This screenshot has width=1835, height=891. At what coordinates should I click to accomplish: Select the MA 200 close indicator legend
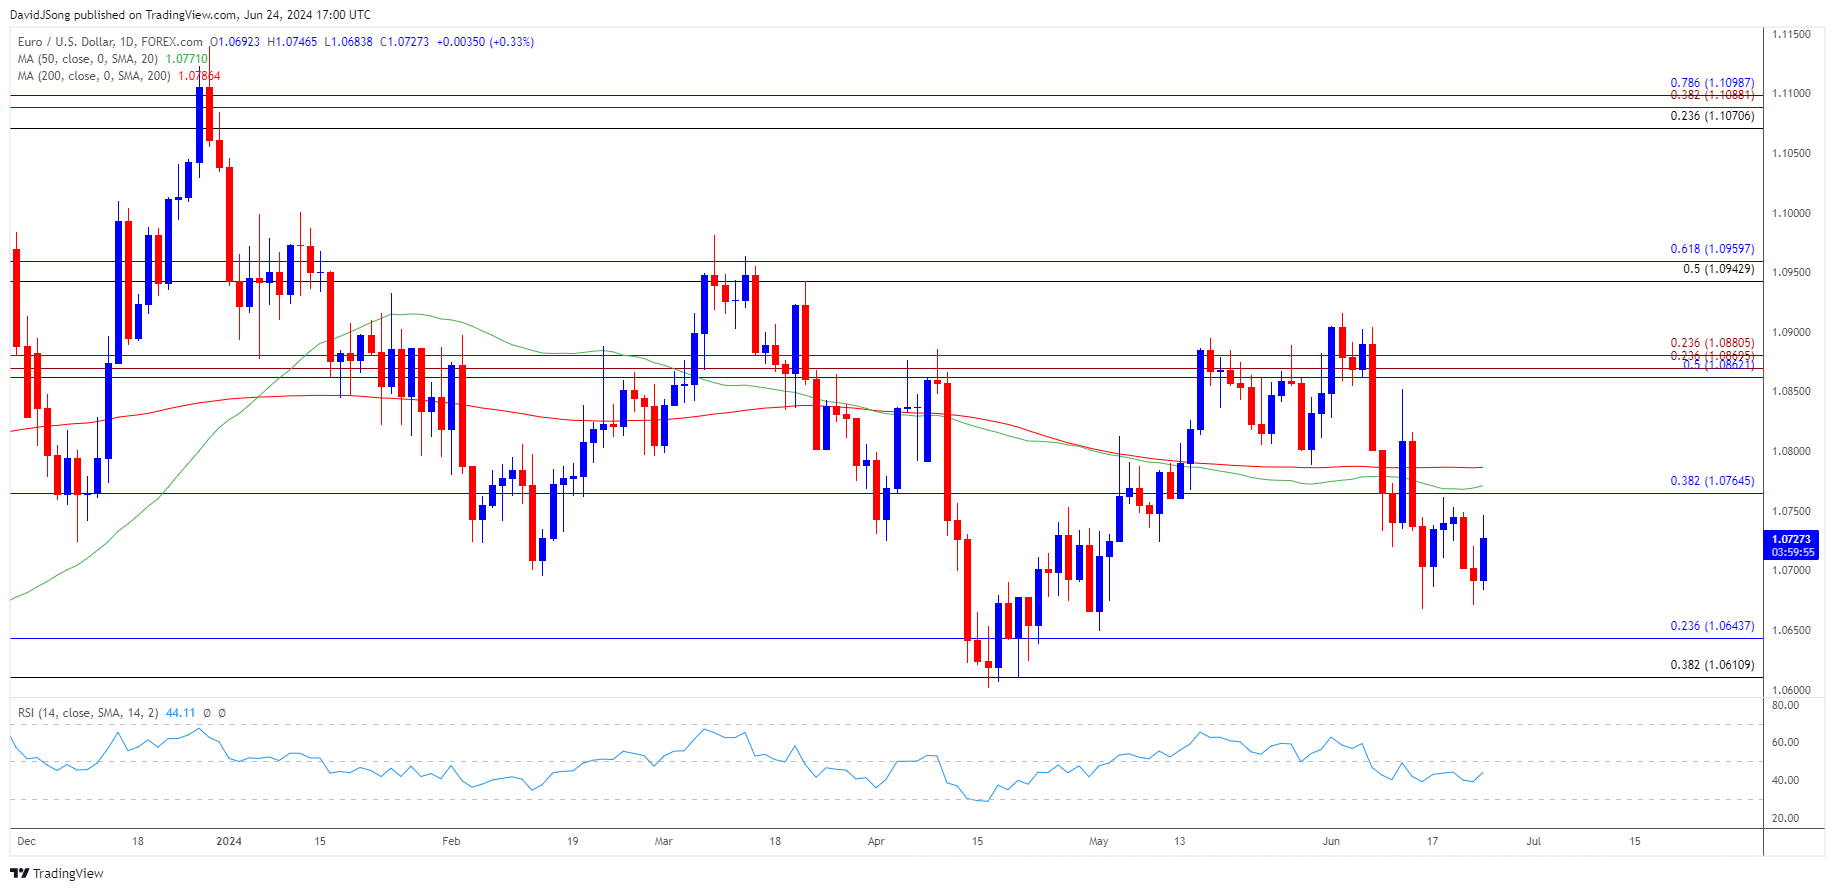pyautogui.click(x=94, y=76)
